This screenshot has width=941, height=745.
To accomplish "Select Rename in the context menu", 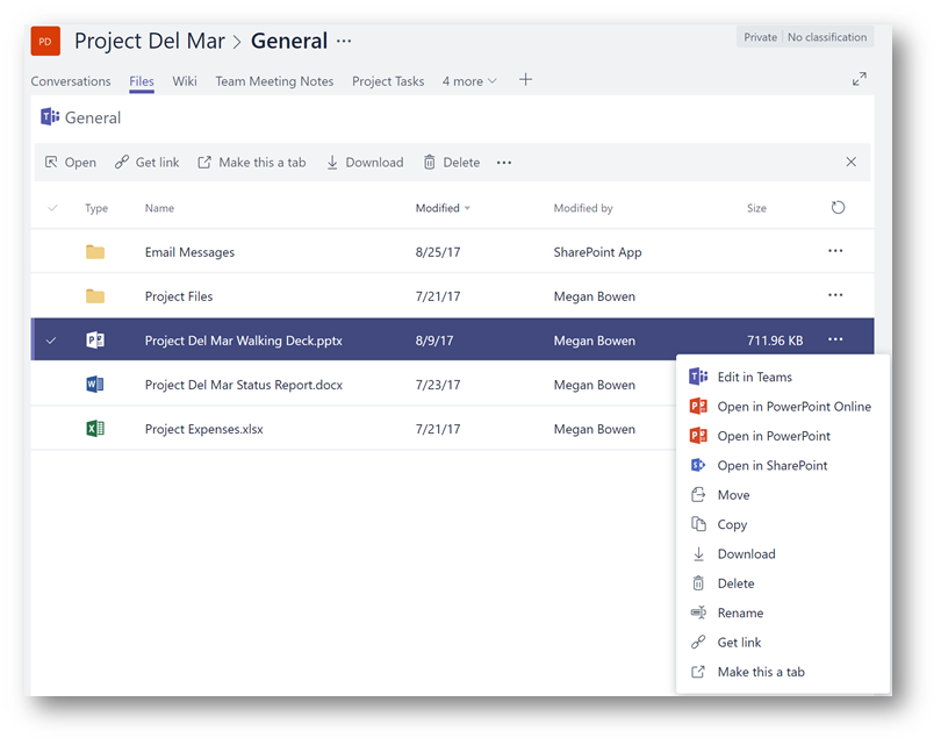I will pos(740,613).
